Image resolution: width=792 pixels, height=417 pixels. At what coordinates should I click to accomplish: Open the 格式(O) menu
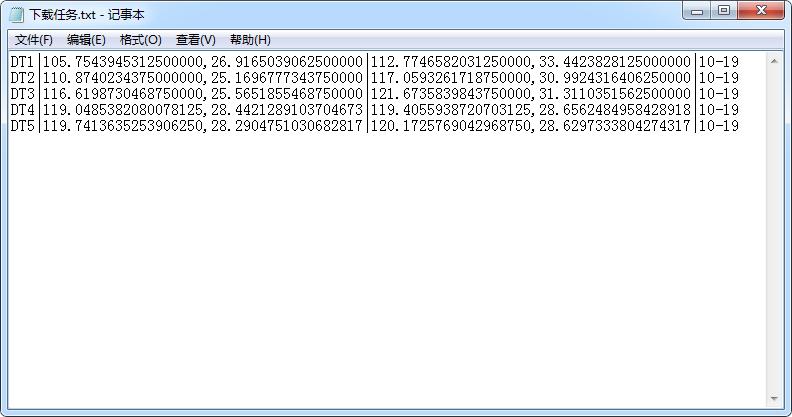140,40
